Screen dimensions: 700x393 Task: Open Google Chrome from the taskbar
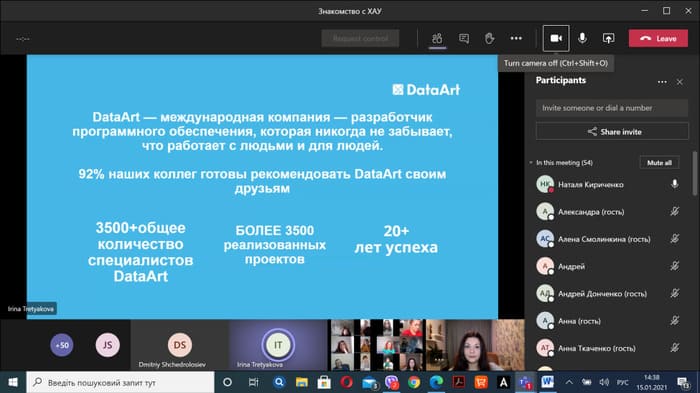[x=414, y=382]
